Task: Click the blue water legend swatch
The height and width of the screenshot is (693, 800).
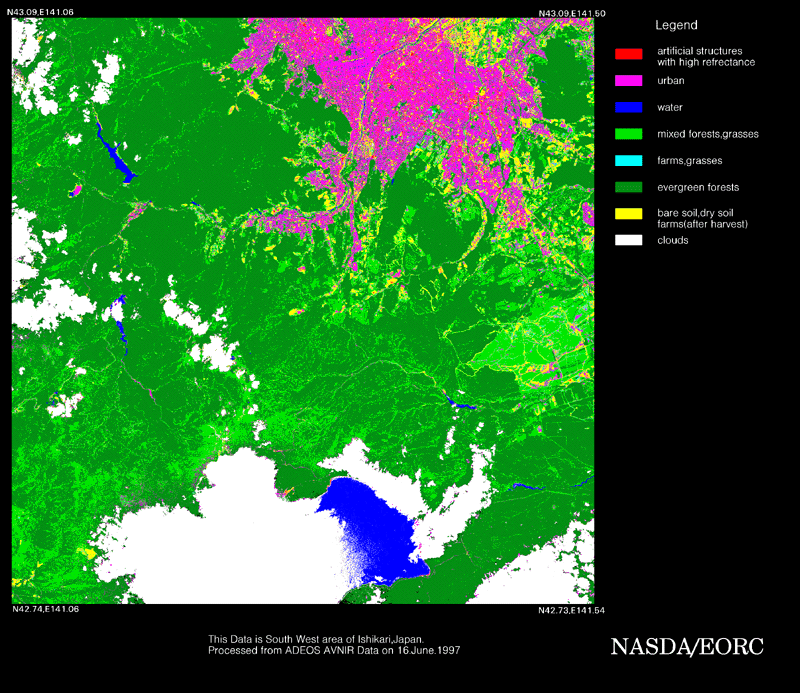Action: [629, 107]
